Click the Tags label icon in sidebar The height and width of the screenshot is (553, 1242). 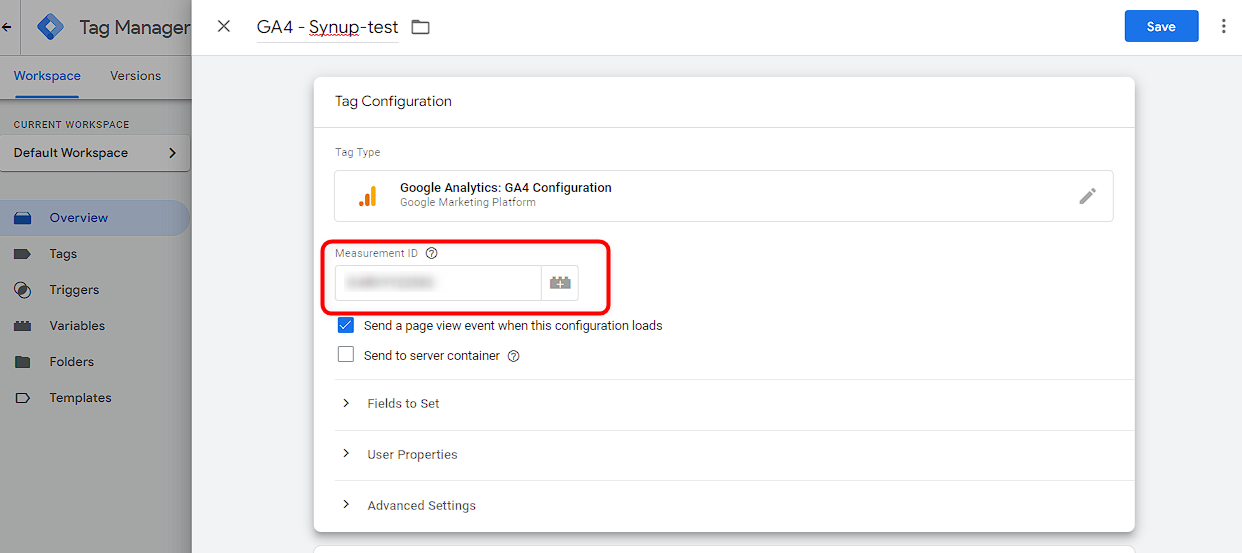[x=22, y=254]
